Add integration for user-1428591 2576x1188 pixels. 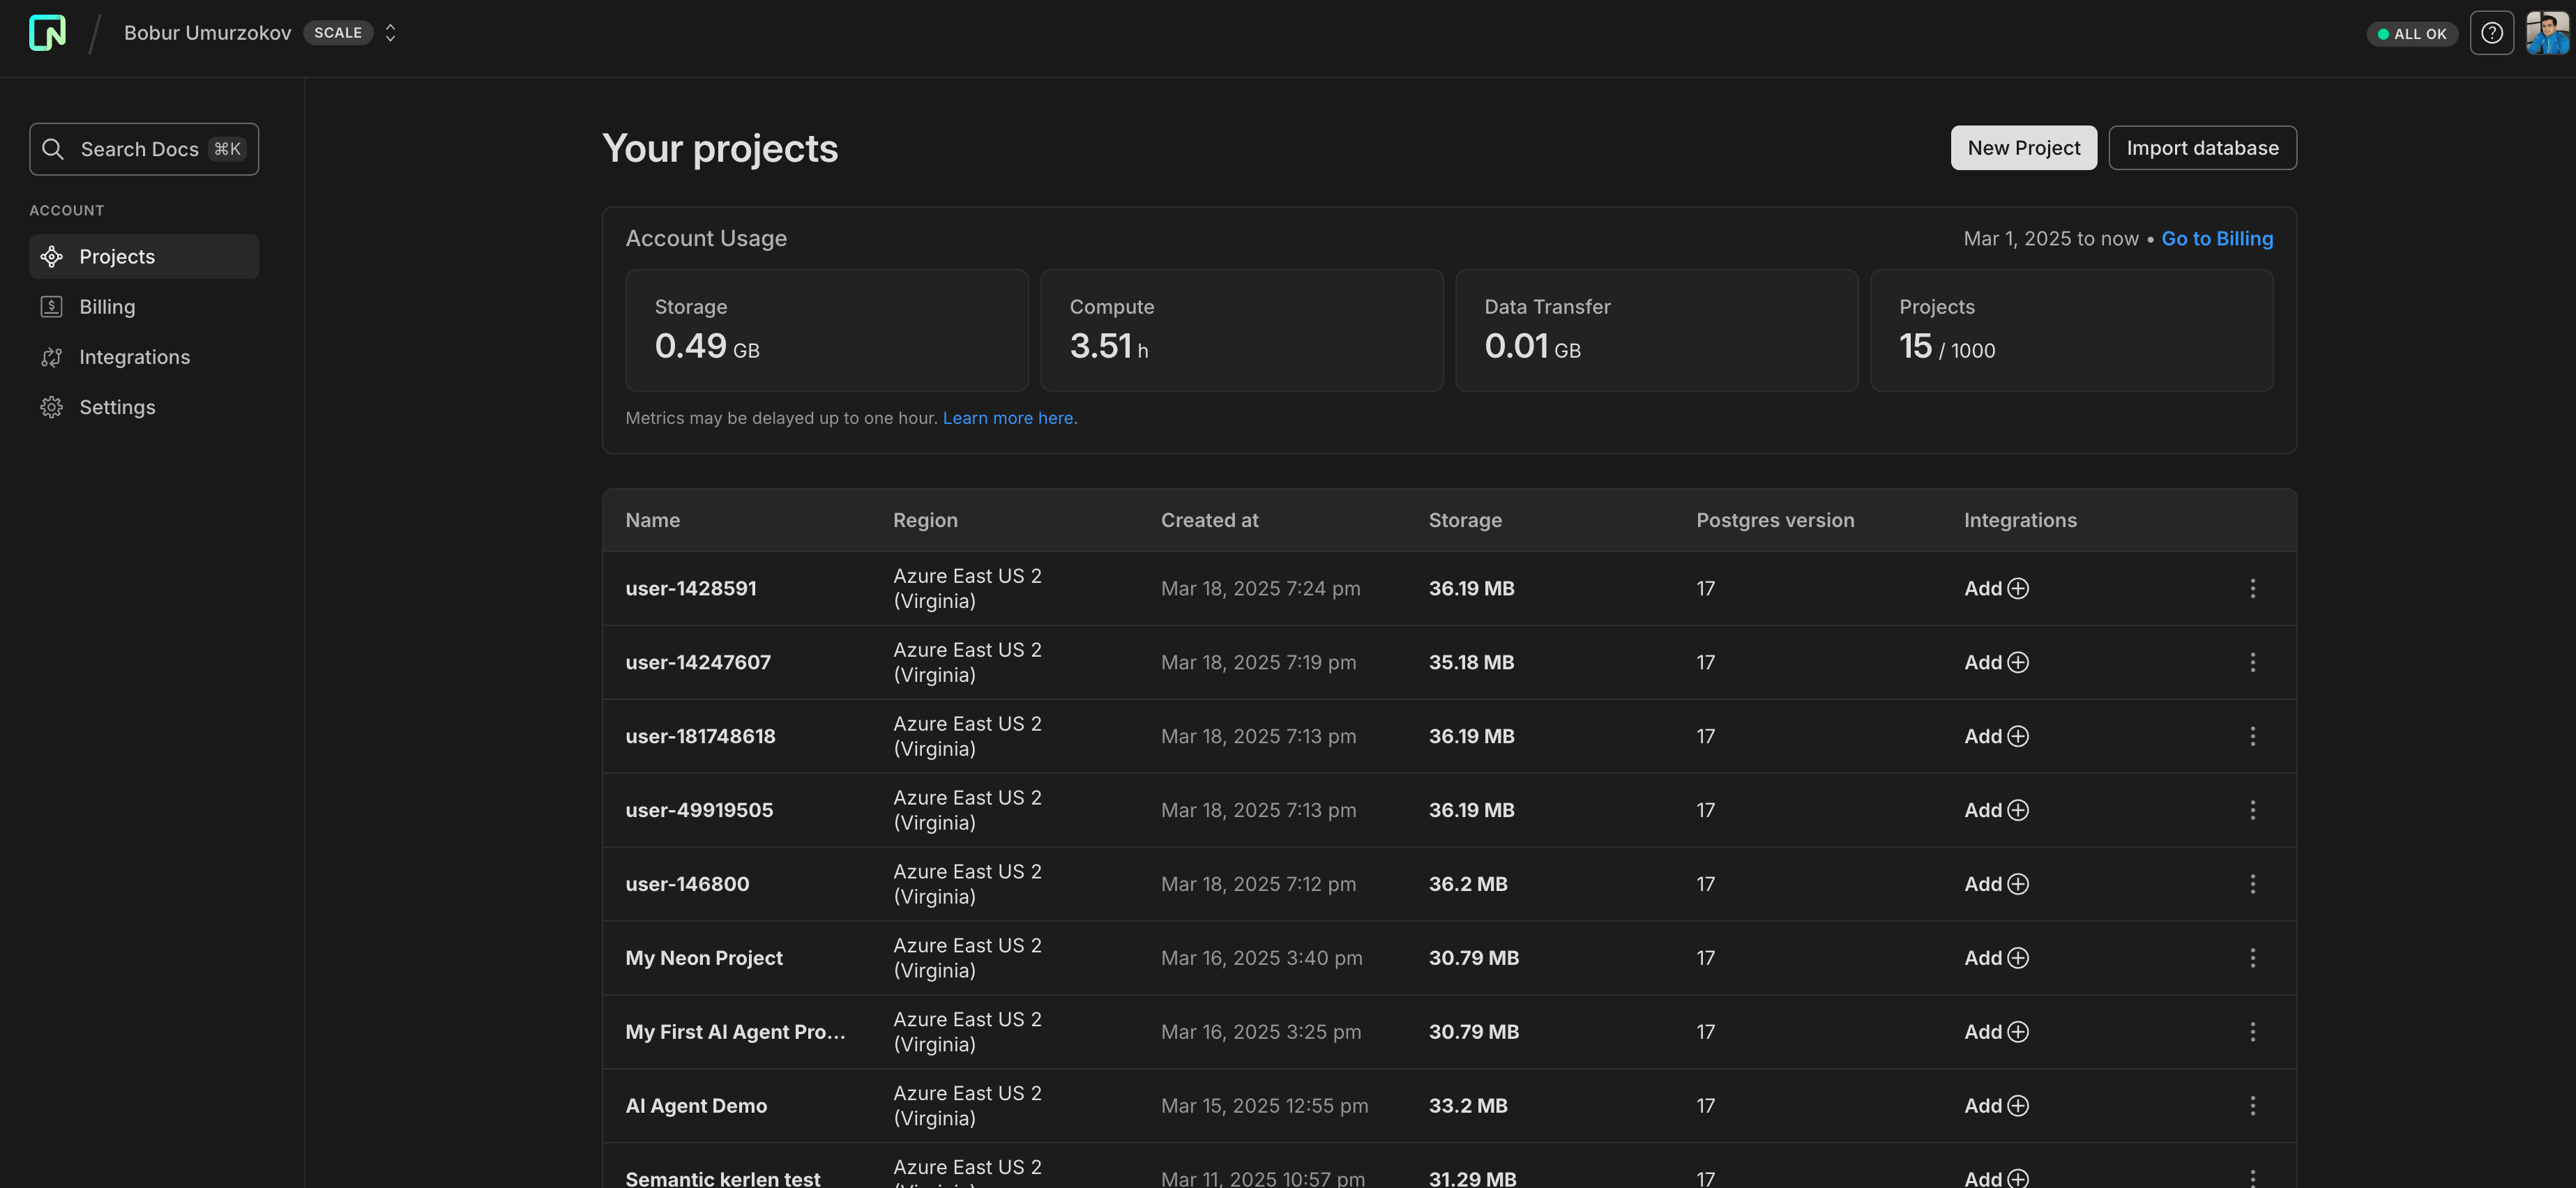point(1996,589)
